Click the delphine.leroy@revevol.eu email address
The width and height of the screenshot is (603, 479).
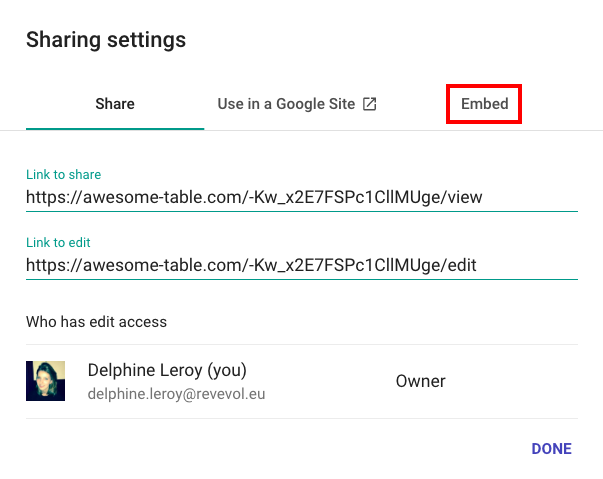pos(177,394)
